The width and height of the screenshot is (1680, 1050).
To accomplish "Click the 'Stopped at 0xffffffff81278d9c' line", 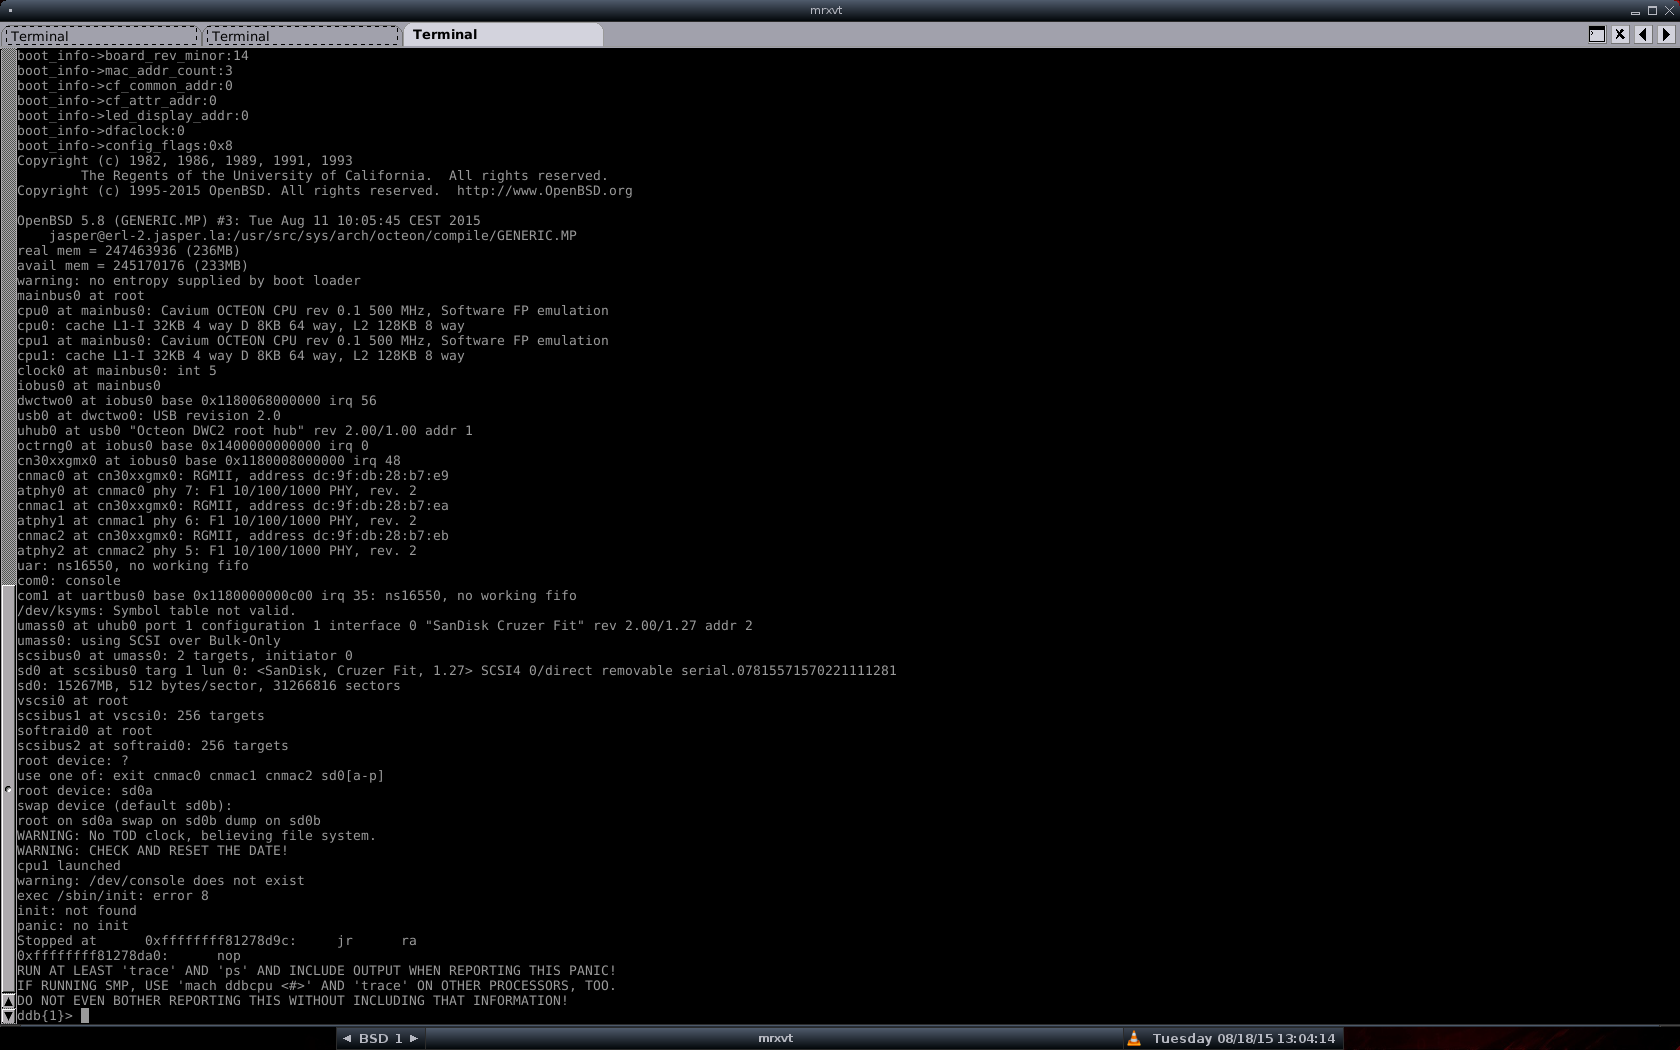I will coord(217,941).
